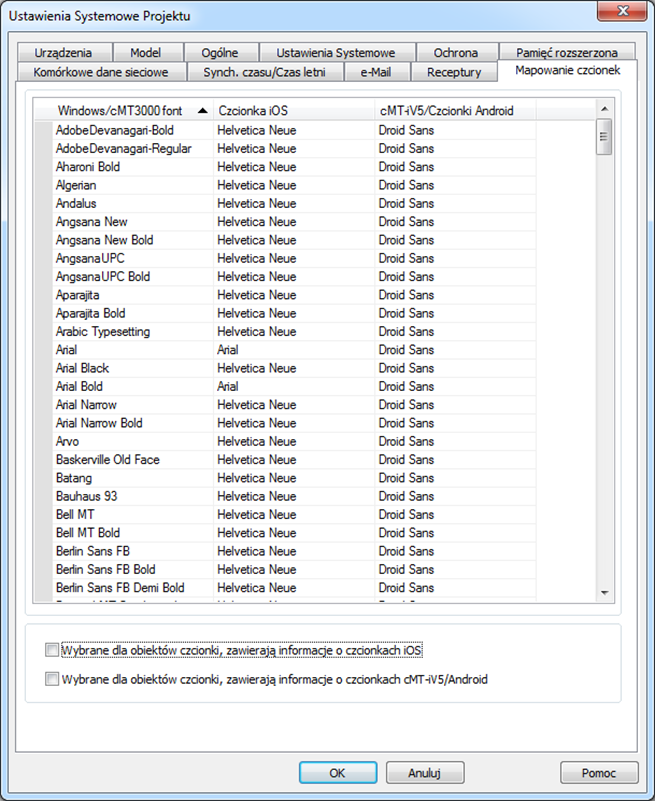Open iOS font cell for Arial Black
Image resolution: width=655 pixels, height=801 pixels.
tap(294, 368)
